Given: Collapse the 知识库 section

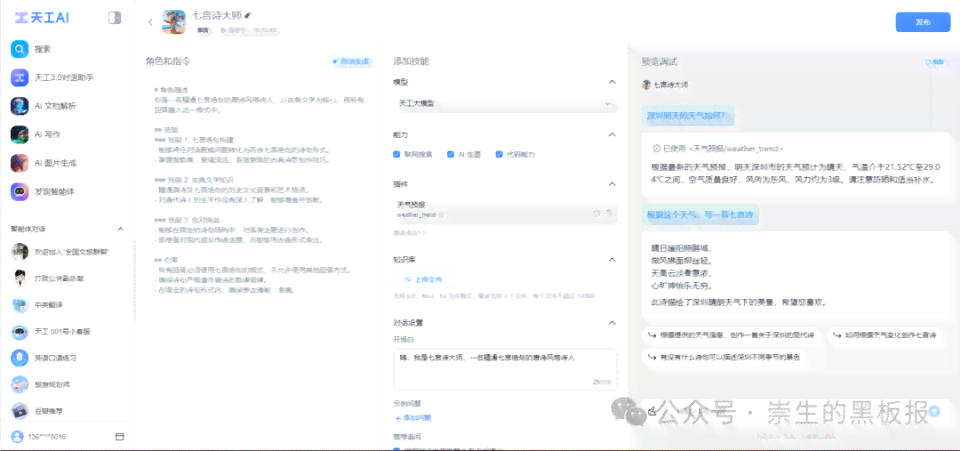Looking at the screenshot, I should [x=612, y=260].
